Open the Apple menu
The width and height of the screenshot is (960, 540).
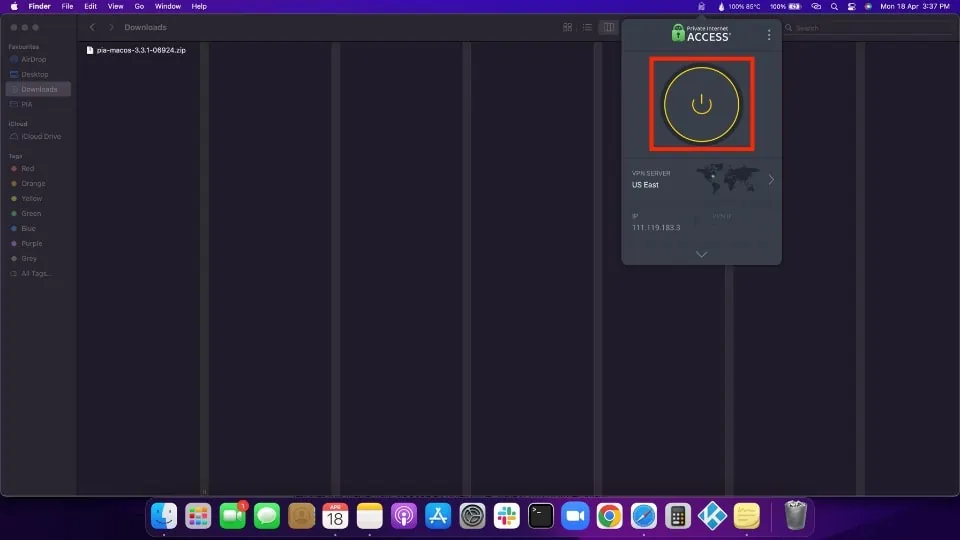coord(14,6)
